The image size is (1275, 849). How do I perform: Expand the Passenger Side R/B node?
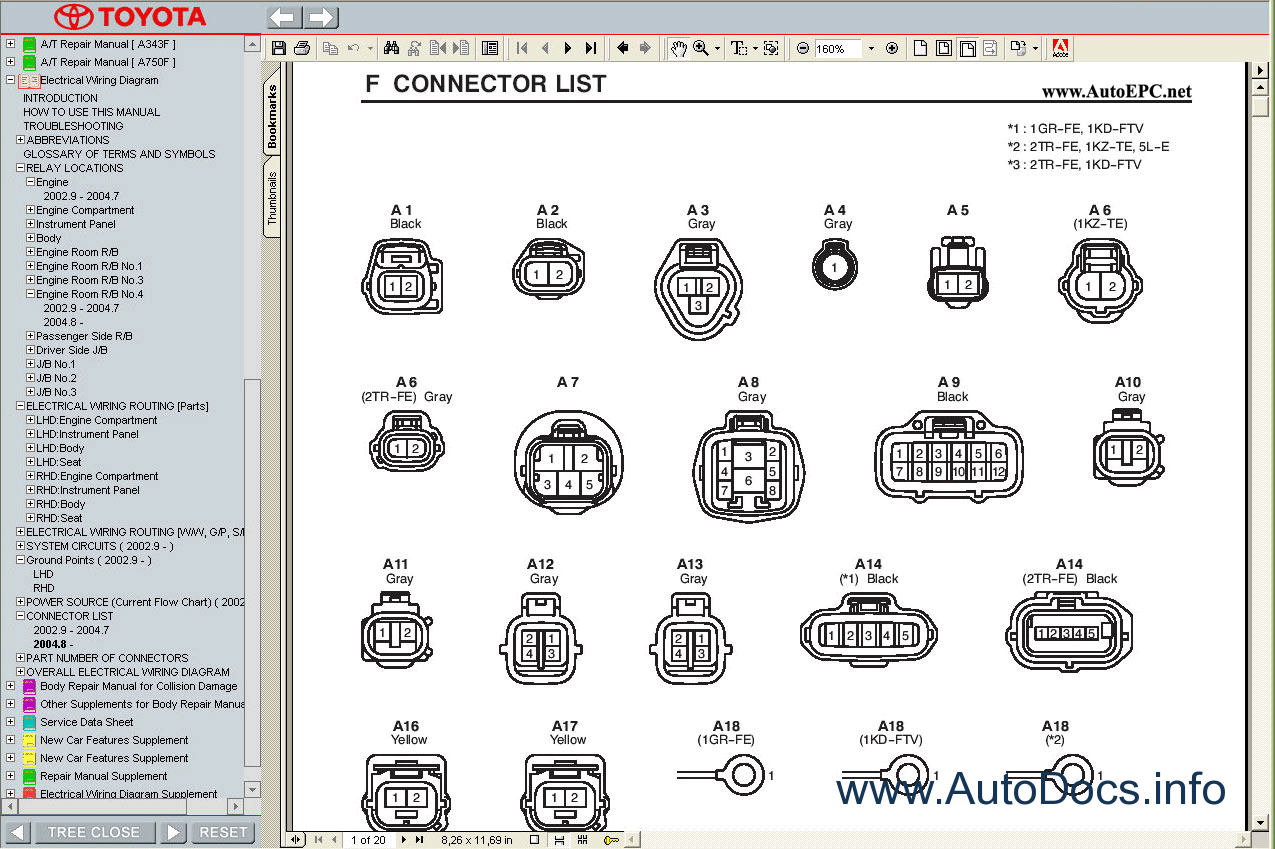pyautogui.click(x=30, y=336)
